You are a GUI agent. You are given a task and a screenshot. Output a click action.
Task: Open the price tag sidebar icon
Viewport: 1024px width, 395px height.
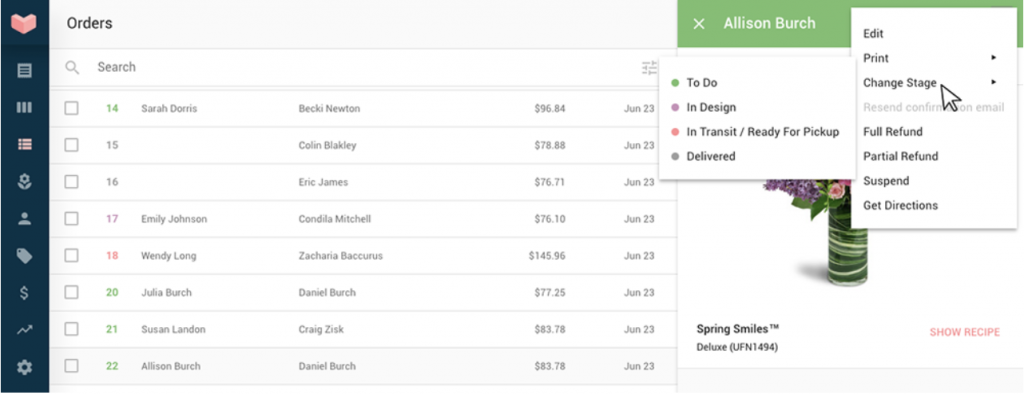click(24, 256)
